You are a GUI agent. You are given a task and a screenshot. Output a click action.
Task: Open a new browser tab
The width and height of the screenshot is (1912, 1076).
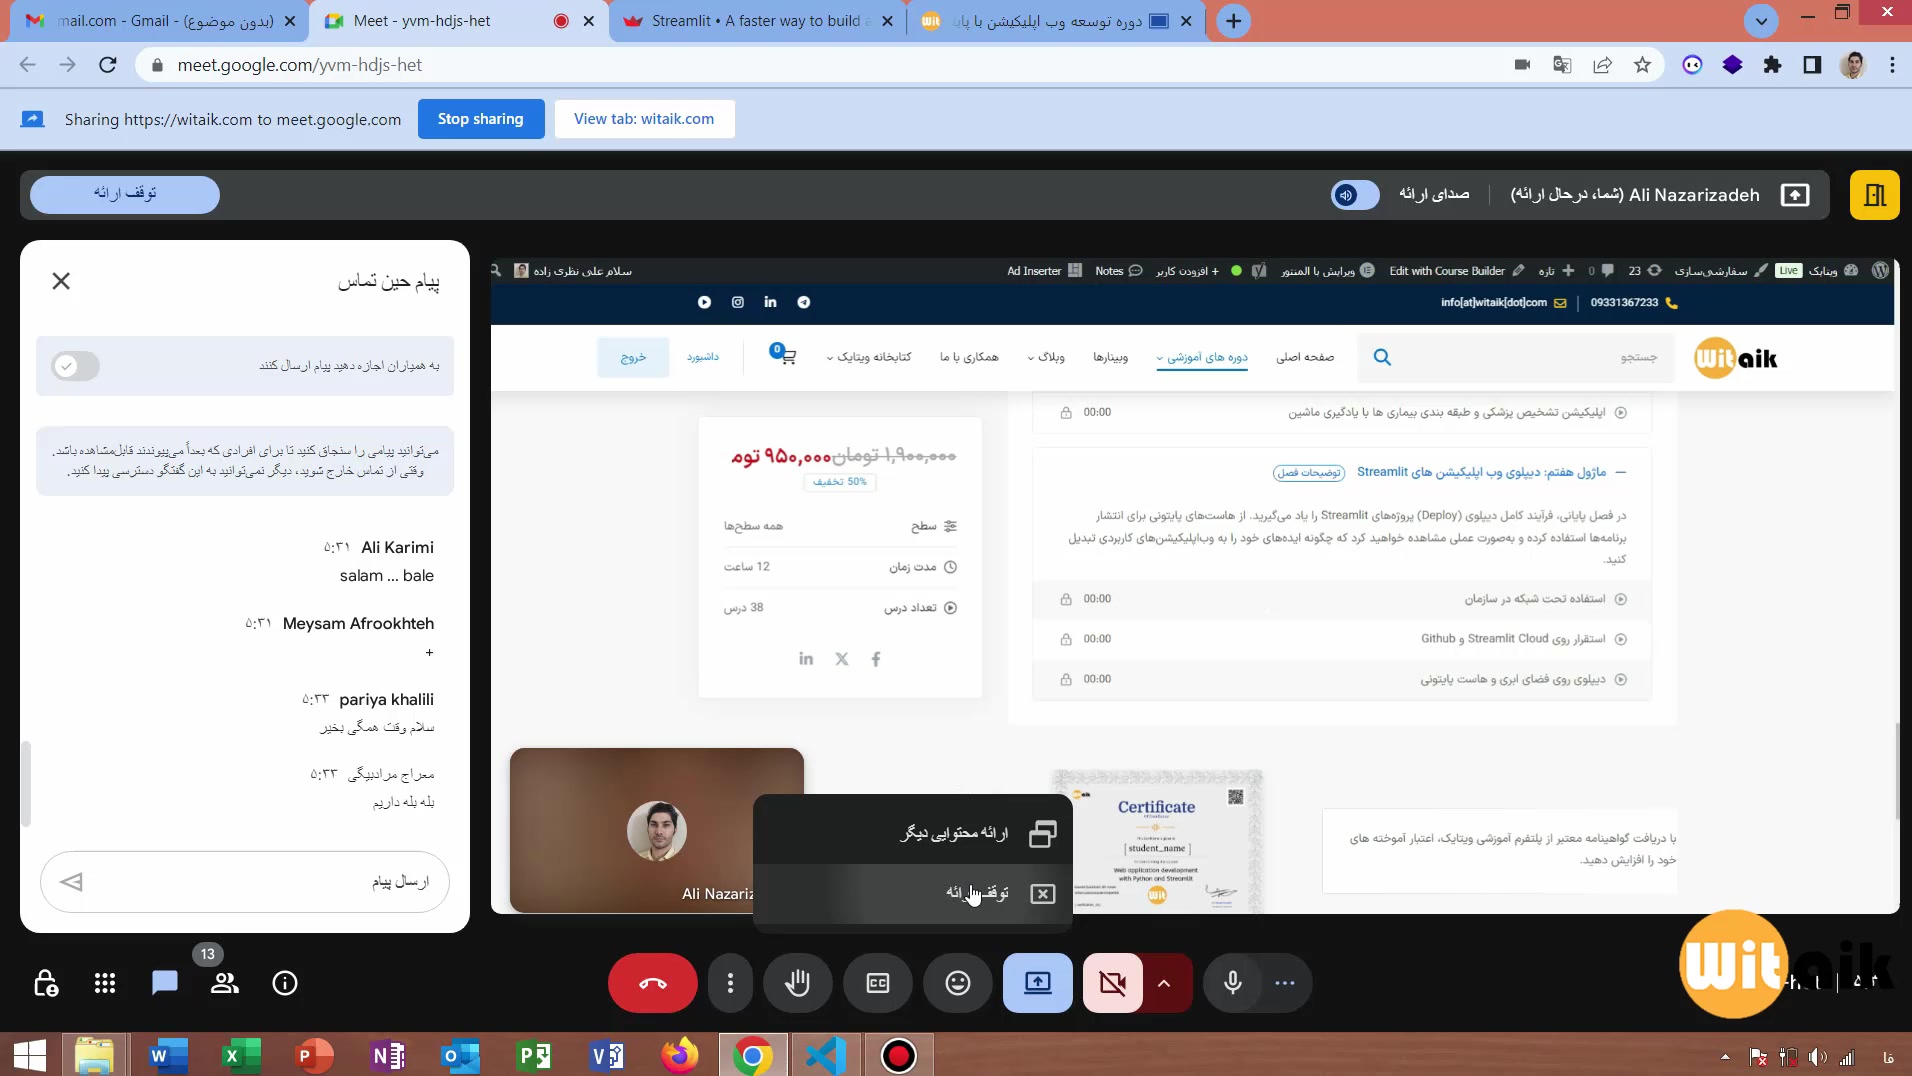[x=1234, y=21]
